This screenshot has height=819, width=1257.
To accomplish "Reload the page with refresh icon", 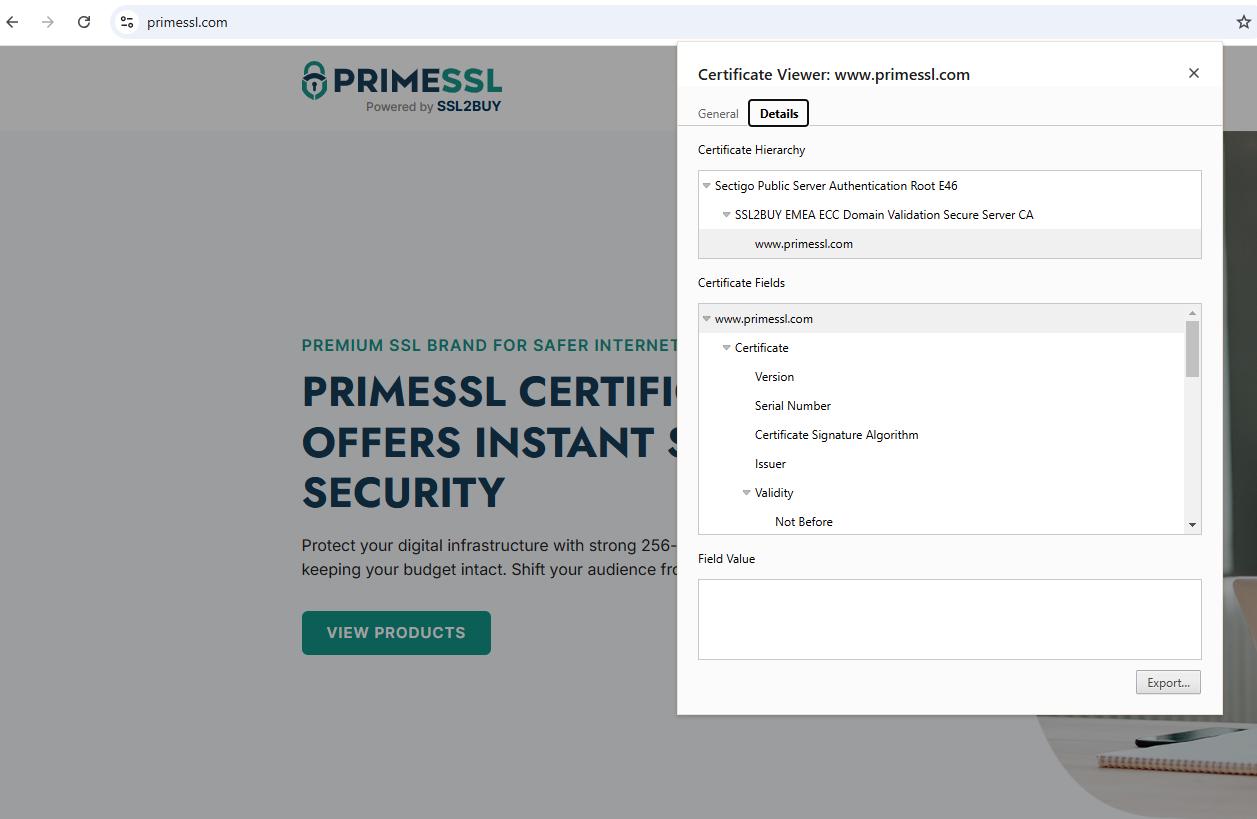I will (84, 22).
